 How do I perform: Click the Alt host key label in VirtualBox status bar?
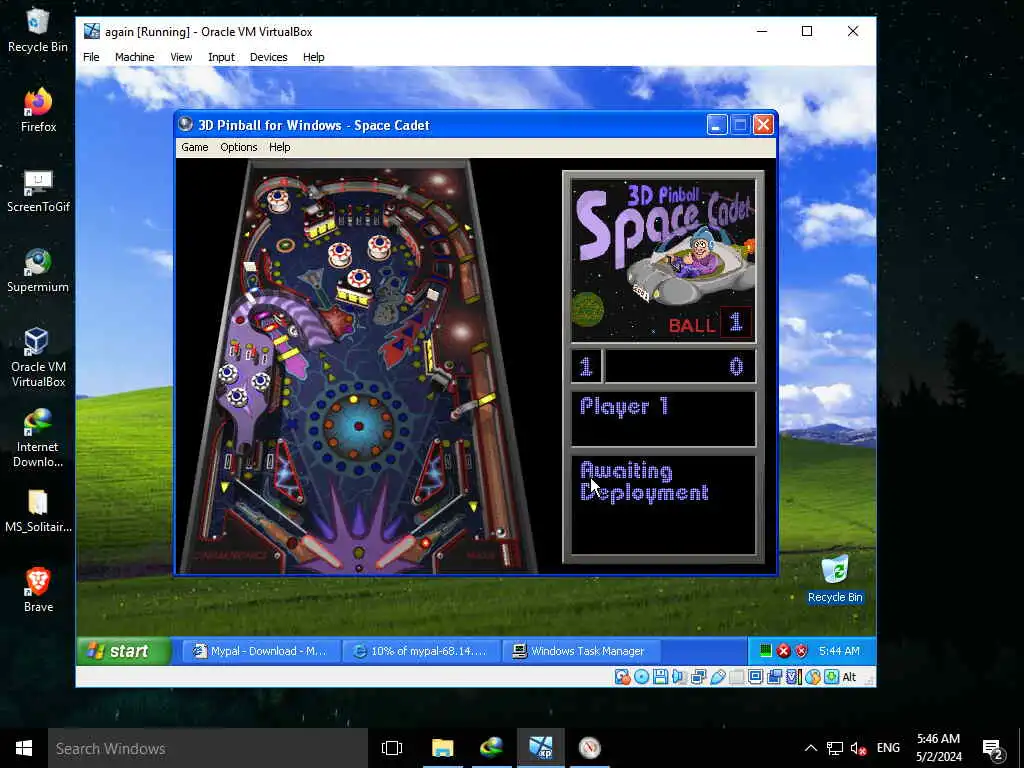coord(849,677)
